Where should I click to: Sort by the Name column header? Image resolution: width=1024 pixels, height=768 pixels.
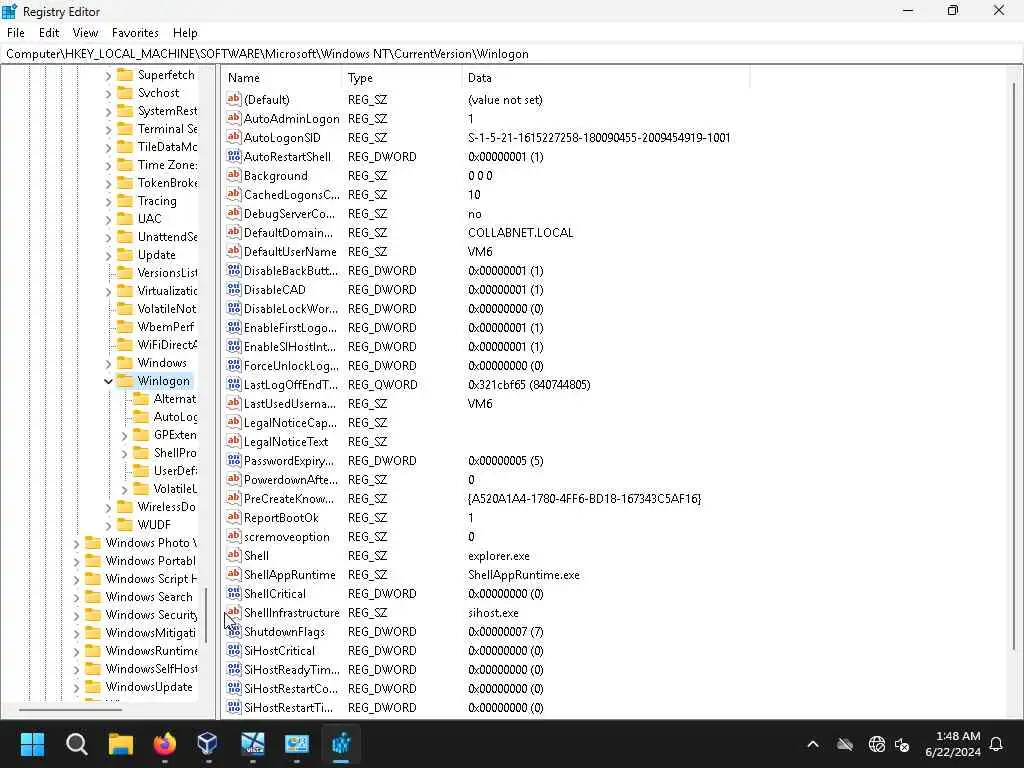pos(281,78)
